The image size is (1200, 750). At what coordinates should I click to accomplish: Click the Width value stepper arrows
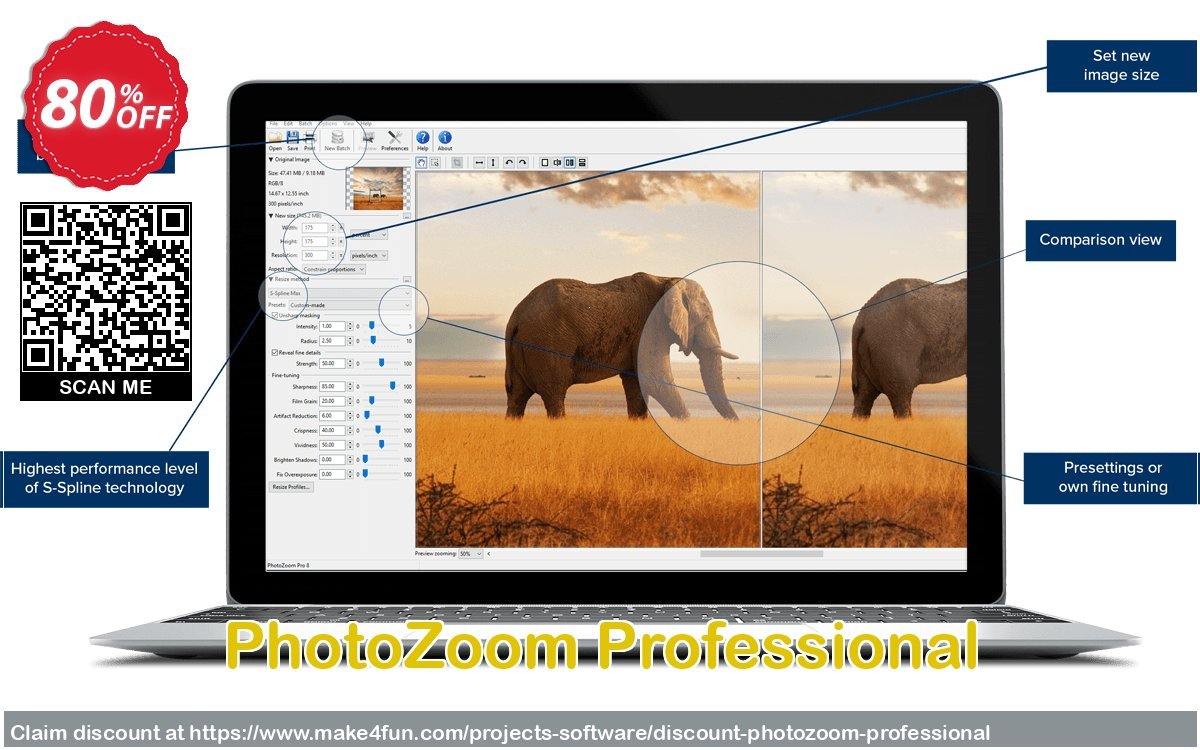tap(333, 228)
